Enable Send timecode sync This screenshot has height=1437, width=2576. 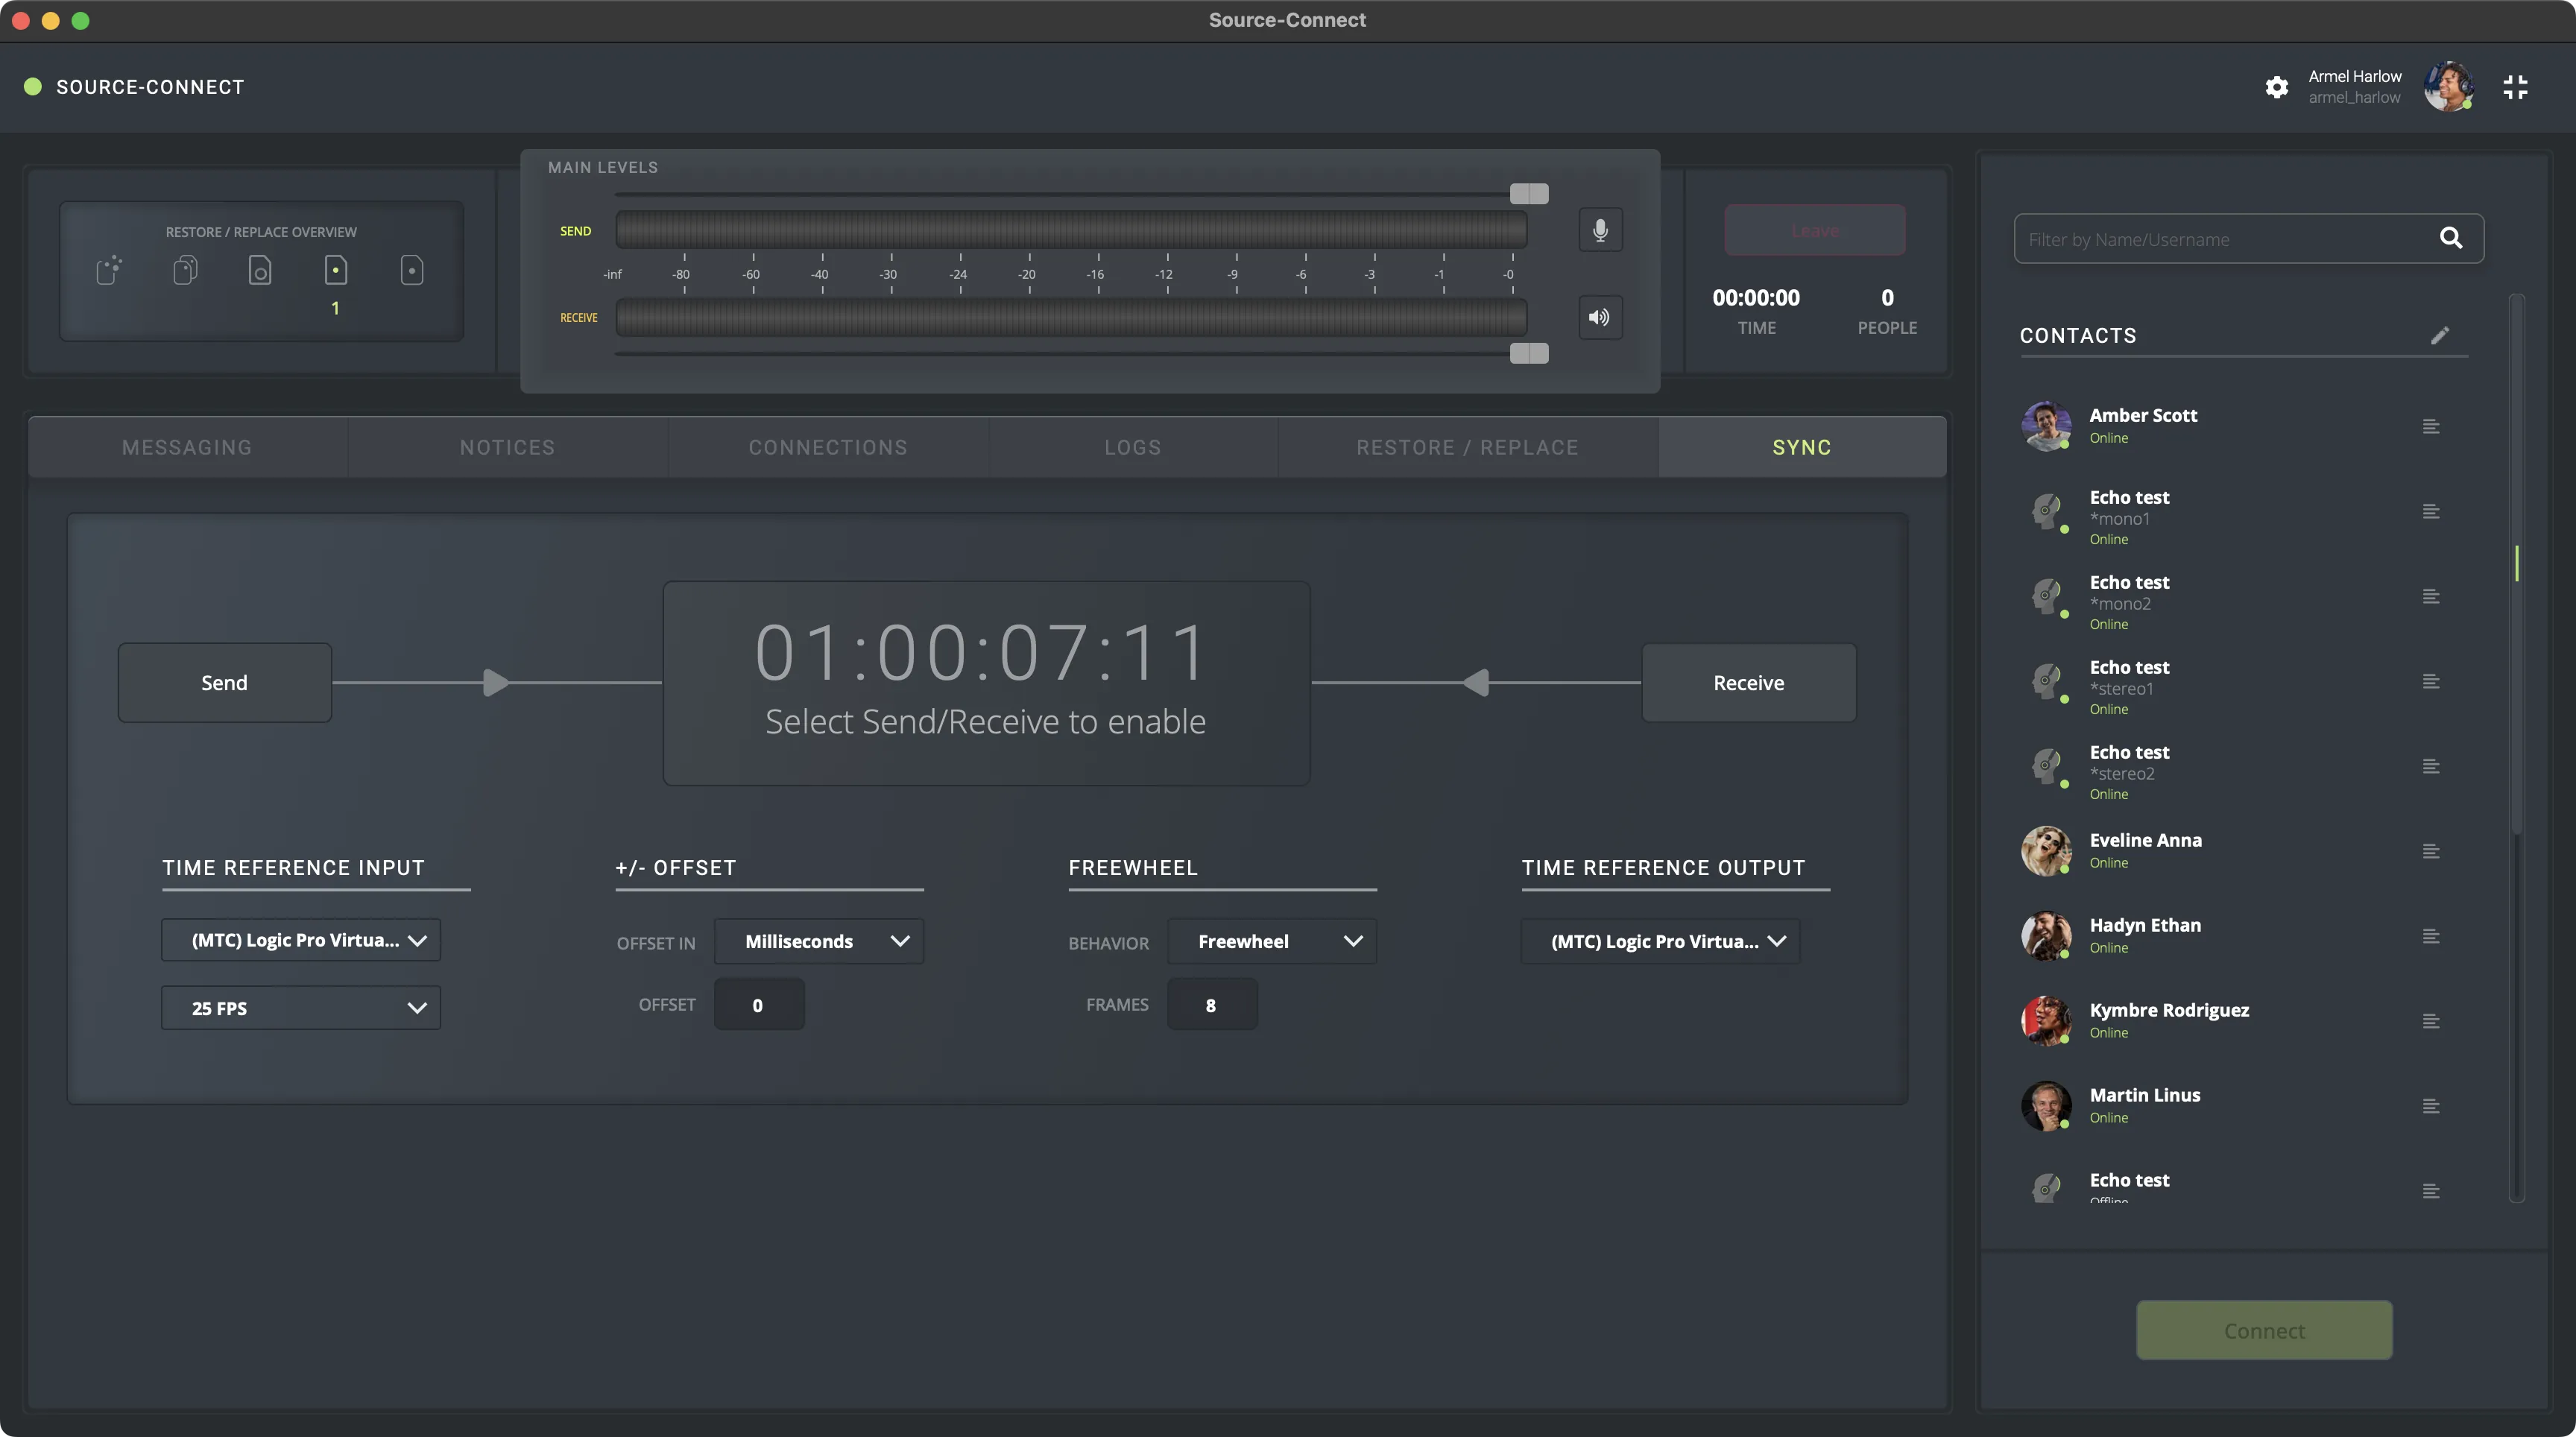coord(224,683)
